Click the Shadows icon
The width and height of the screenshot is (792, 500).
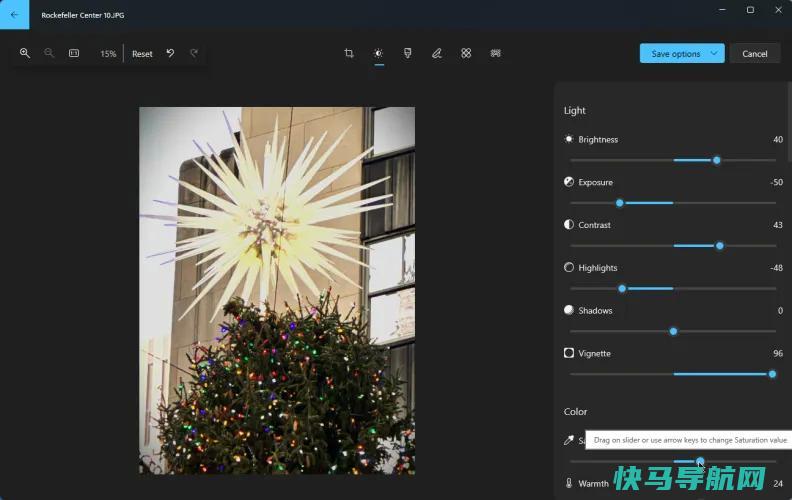point(569,310)
